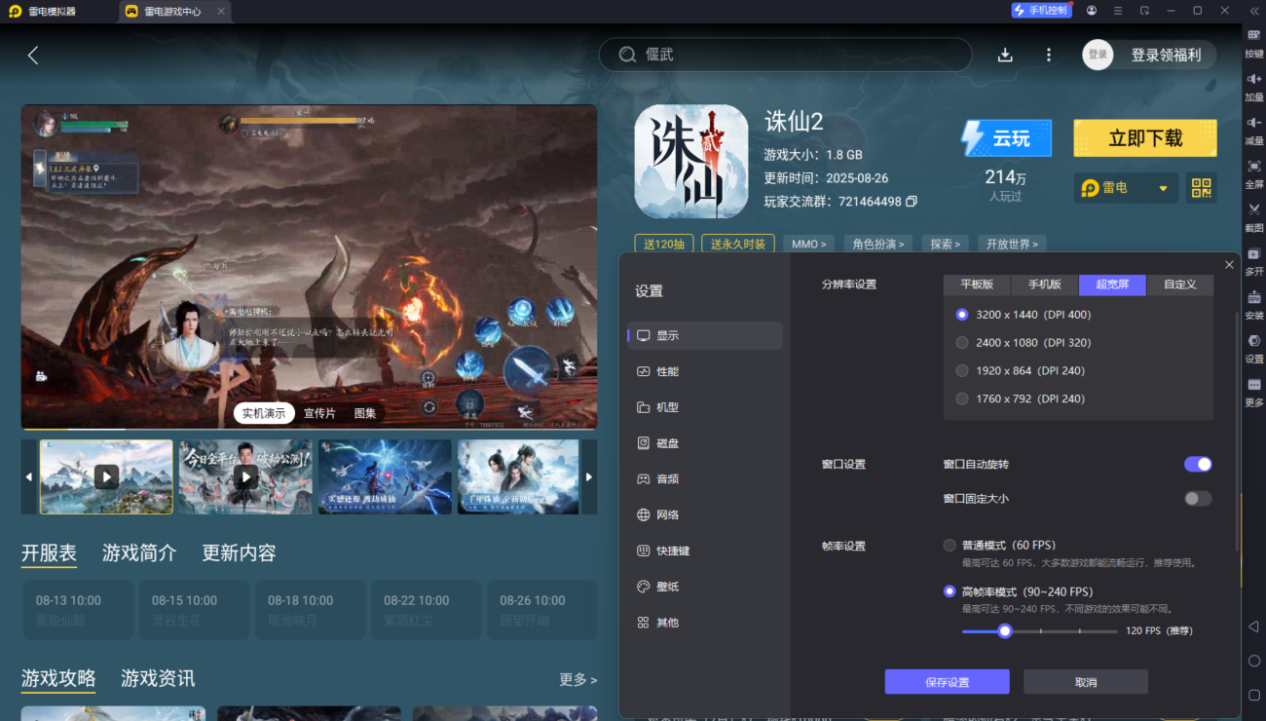Open the 磁盘 settings category
This screenshot has width=1266, height=721.
tap(705, 444)
